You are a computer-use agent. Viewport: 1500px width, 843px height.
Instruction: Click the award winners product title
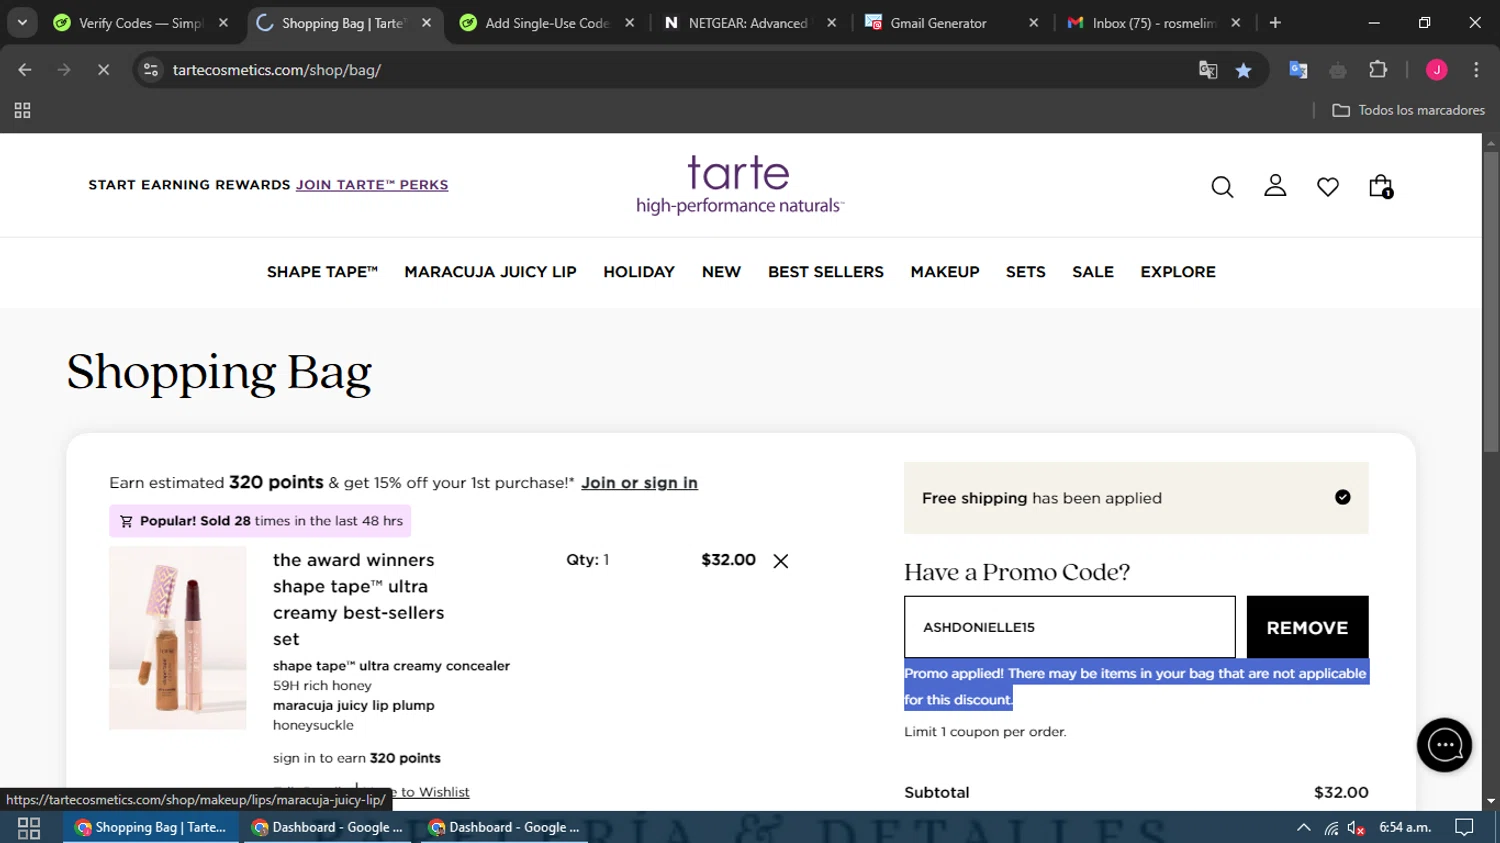coord(359,600)
